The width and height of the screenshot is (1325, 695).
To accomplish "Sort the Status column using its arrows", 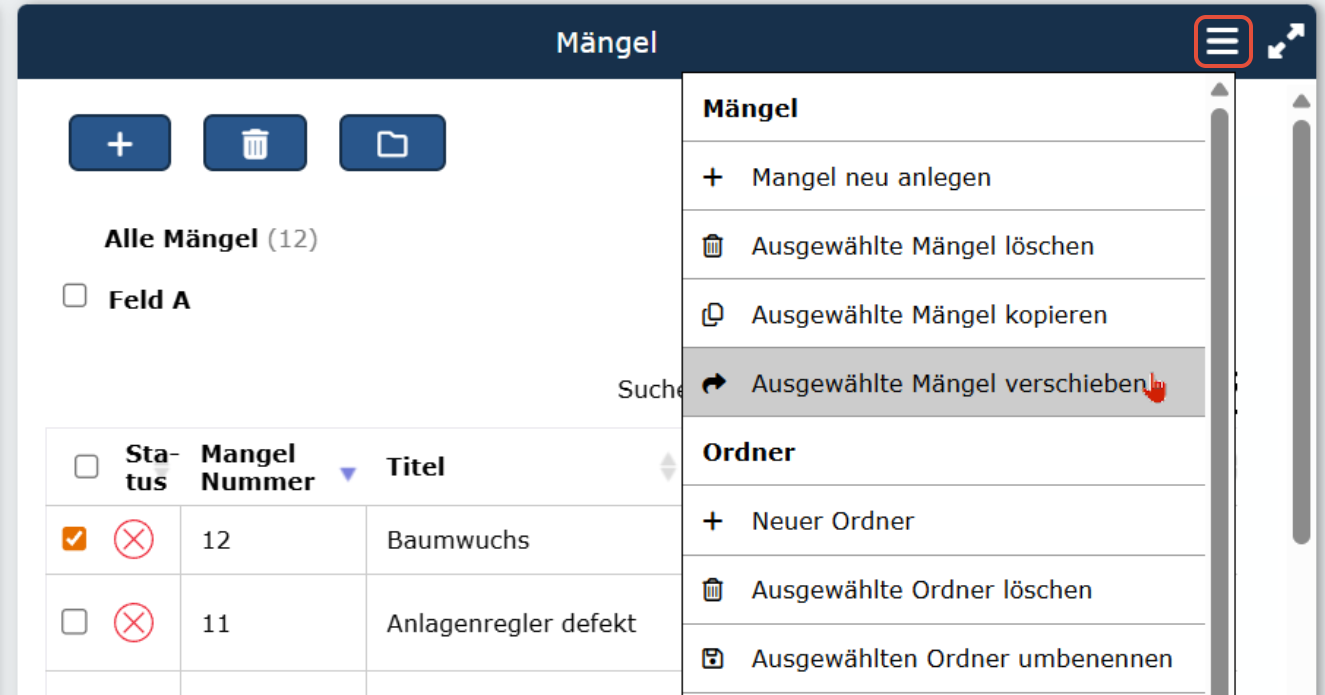I will (x=161, y=466).
